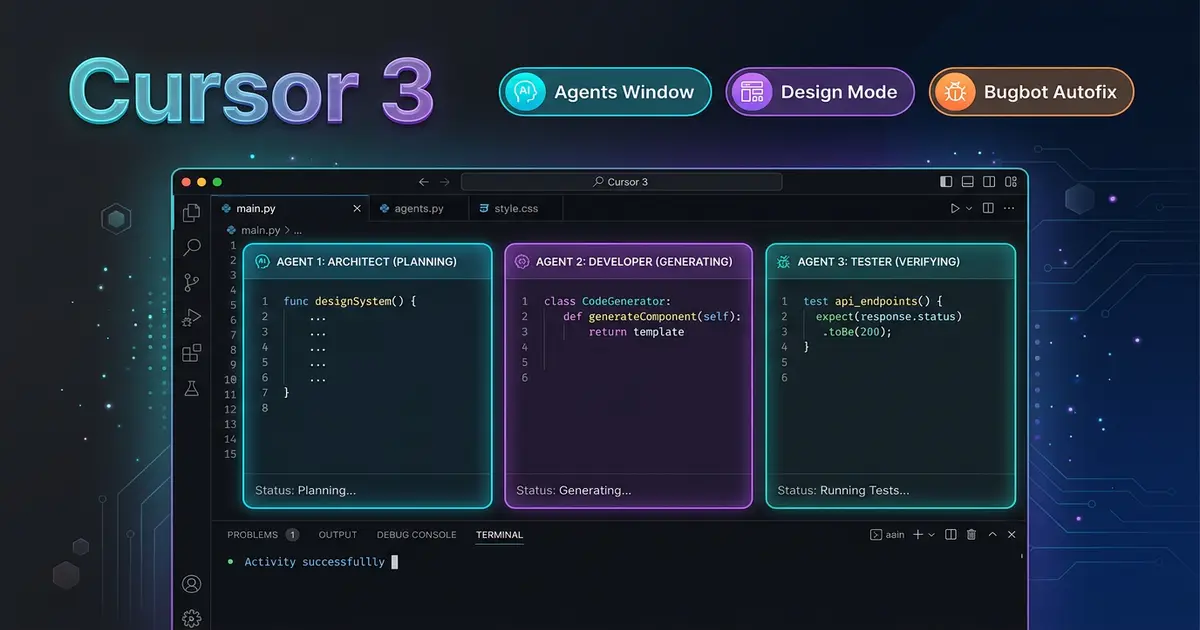Image resolution: width=1200 pixels, height=630 pixels.
Task: Click the Agent 2 gear icon
Action: (522, 261)
